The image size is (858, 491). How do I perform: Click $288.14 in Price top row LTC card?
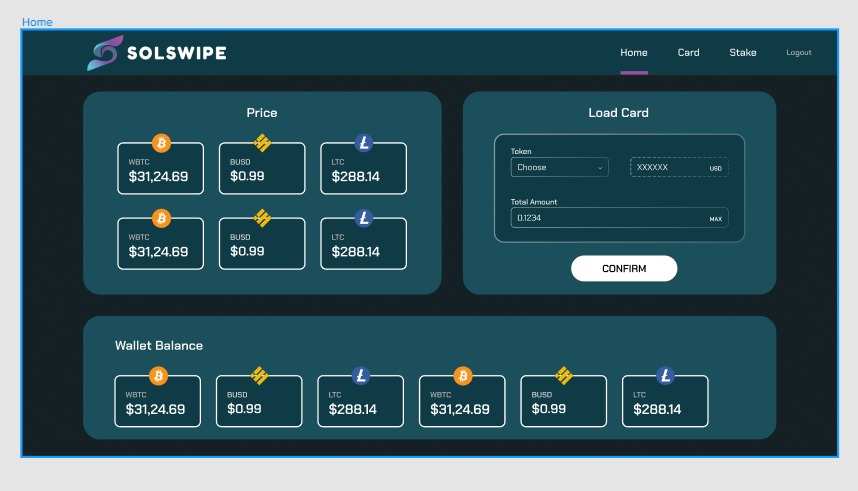coord(356,177)
